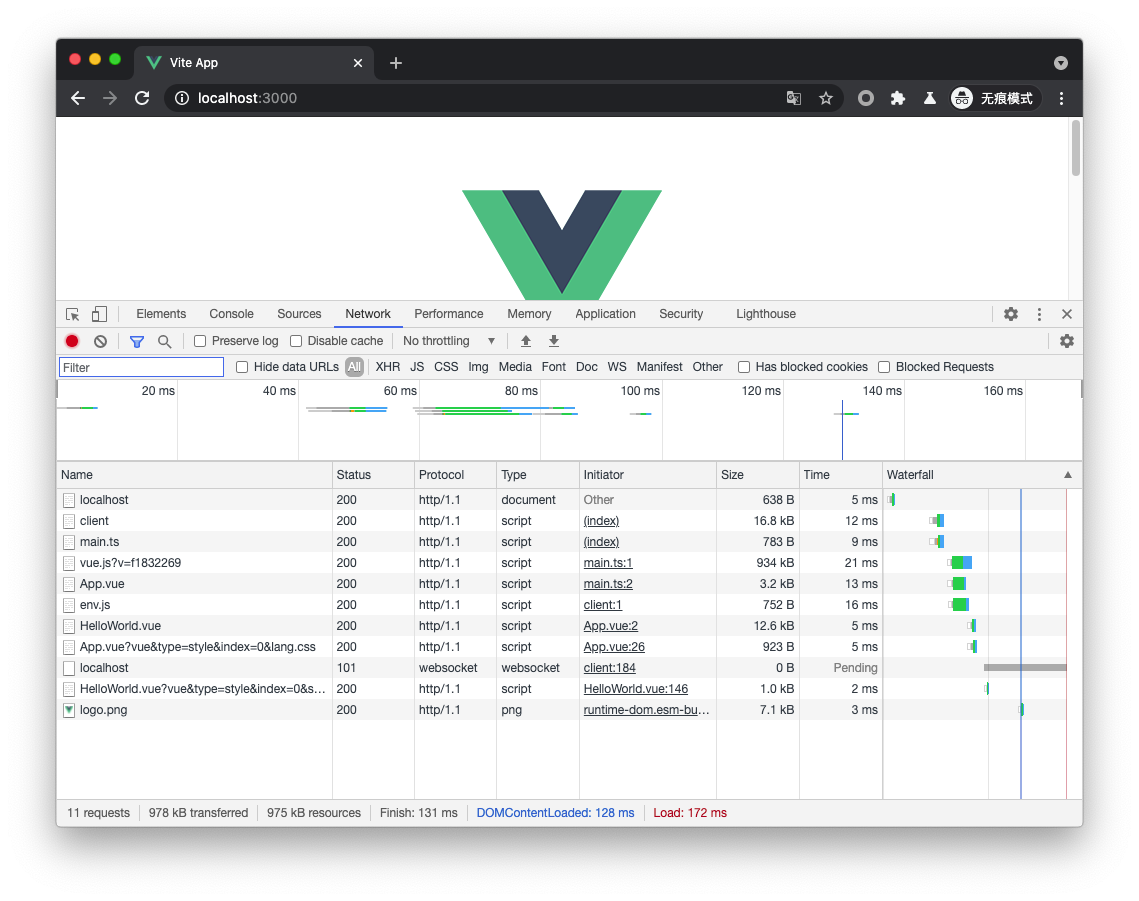Bookmark this page with the star icon

(826, 98)
